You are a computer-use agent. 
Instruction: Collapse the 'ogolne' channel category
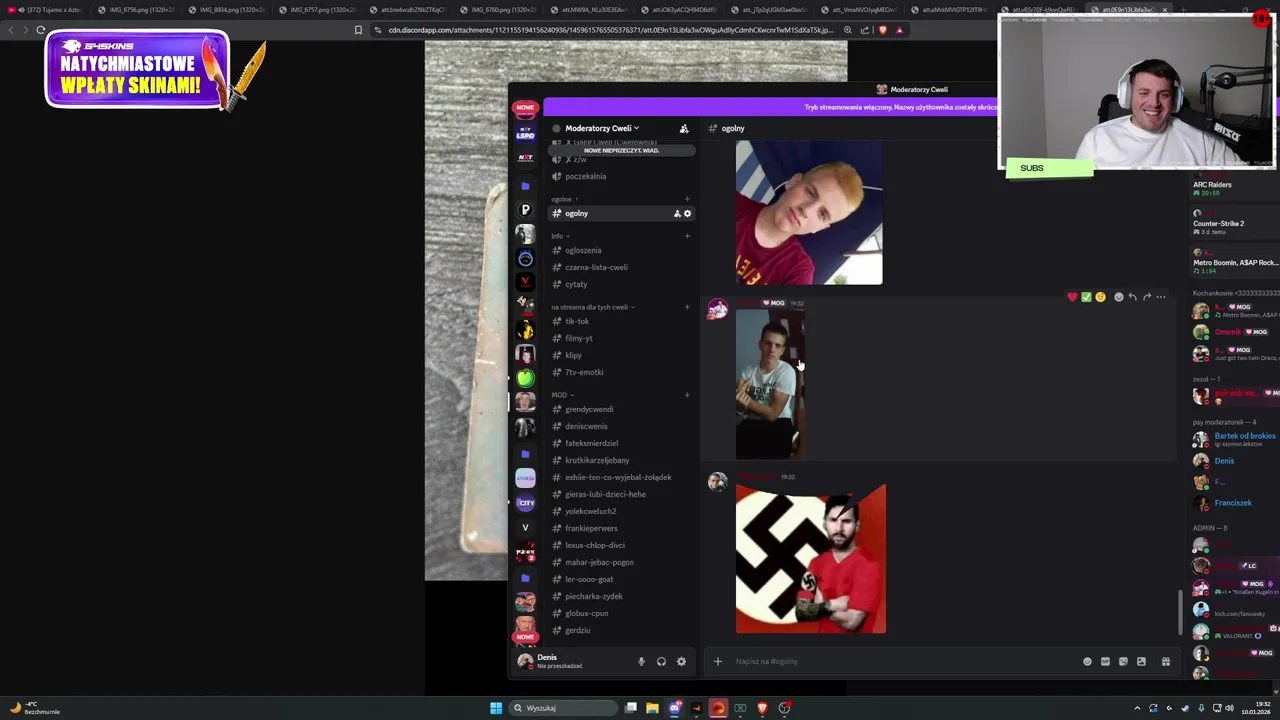pyautogui.click(x=564, y=199)
